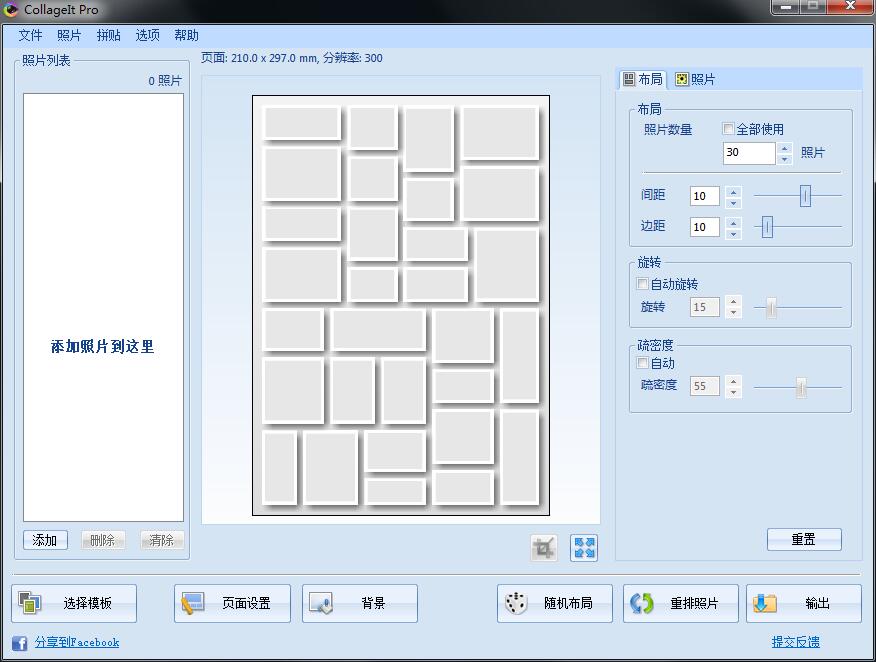Click the 间距 down stepper arrow
Screen dimensions: 876x662
pyautogui.click(x=735, y=202)
